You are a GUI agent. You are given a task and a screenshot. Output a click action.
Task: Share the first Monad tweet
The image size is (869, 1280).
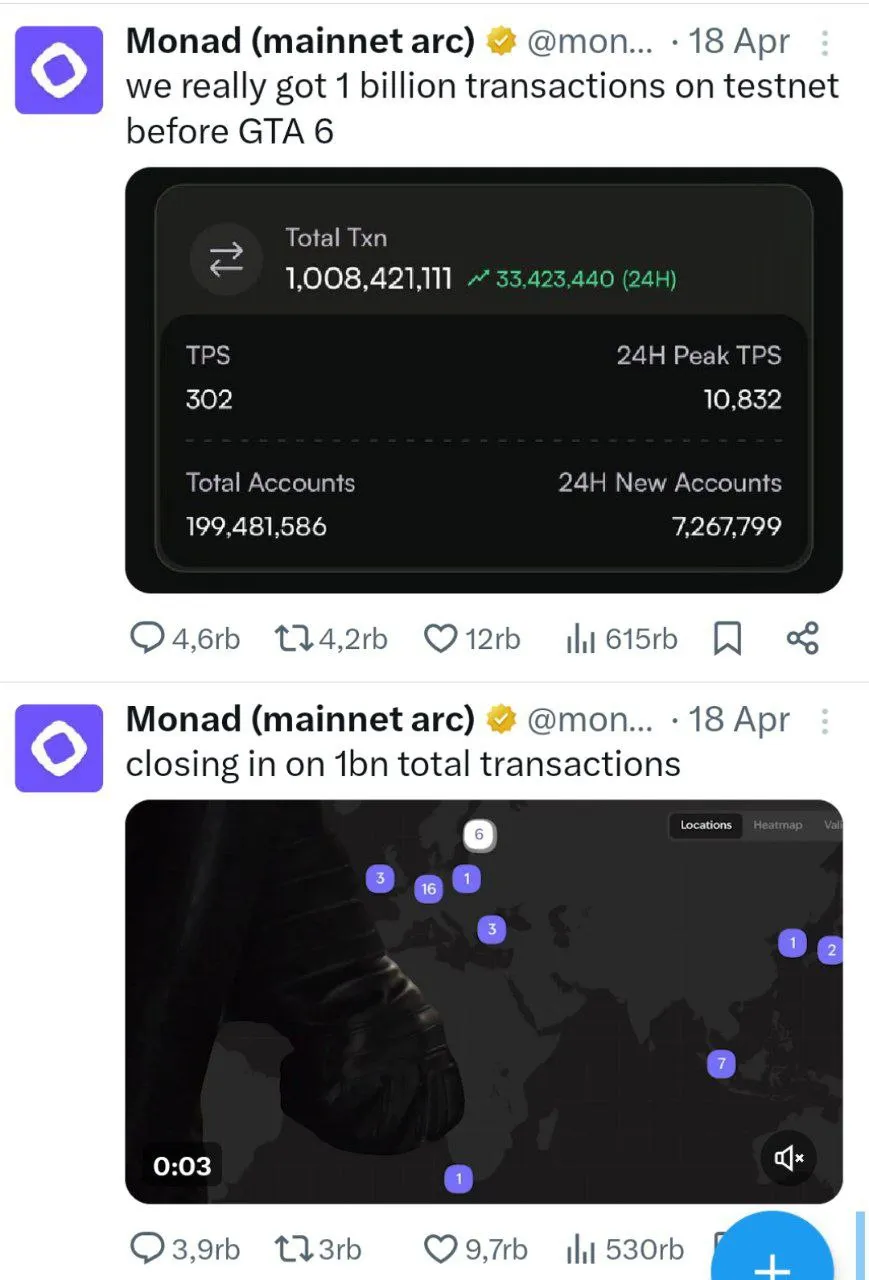[x=802, y=638]
